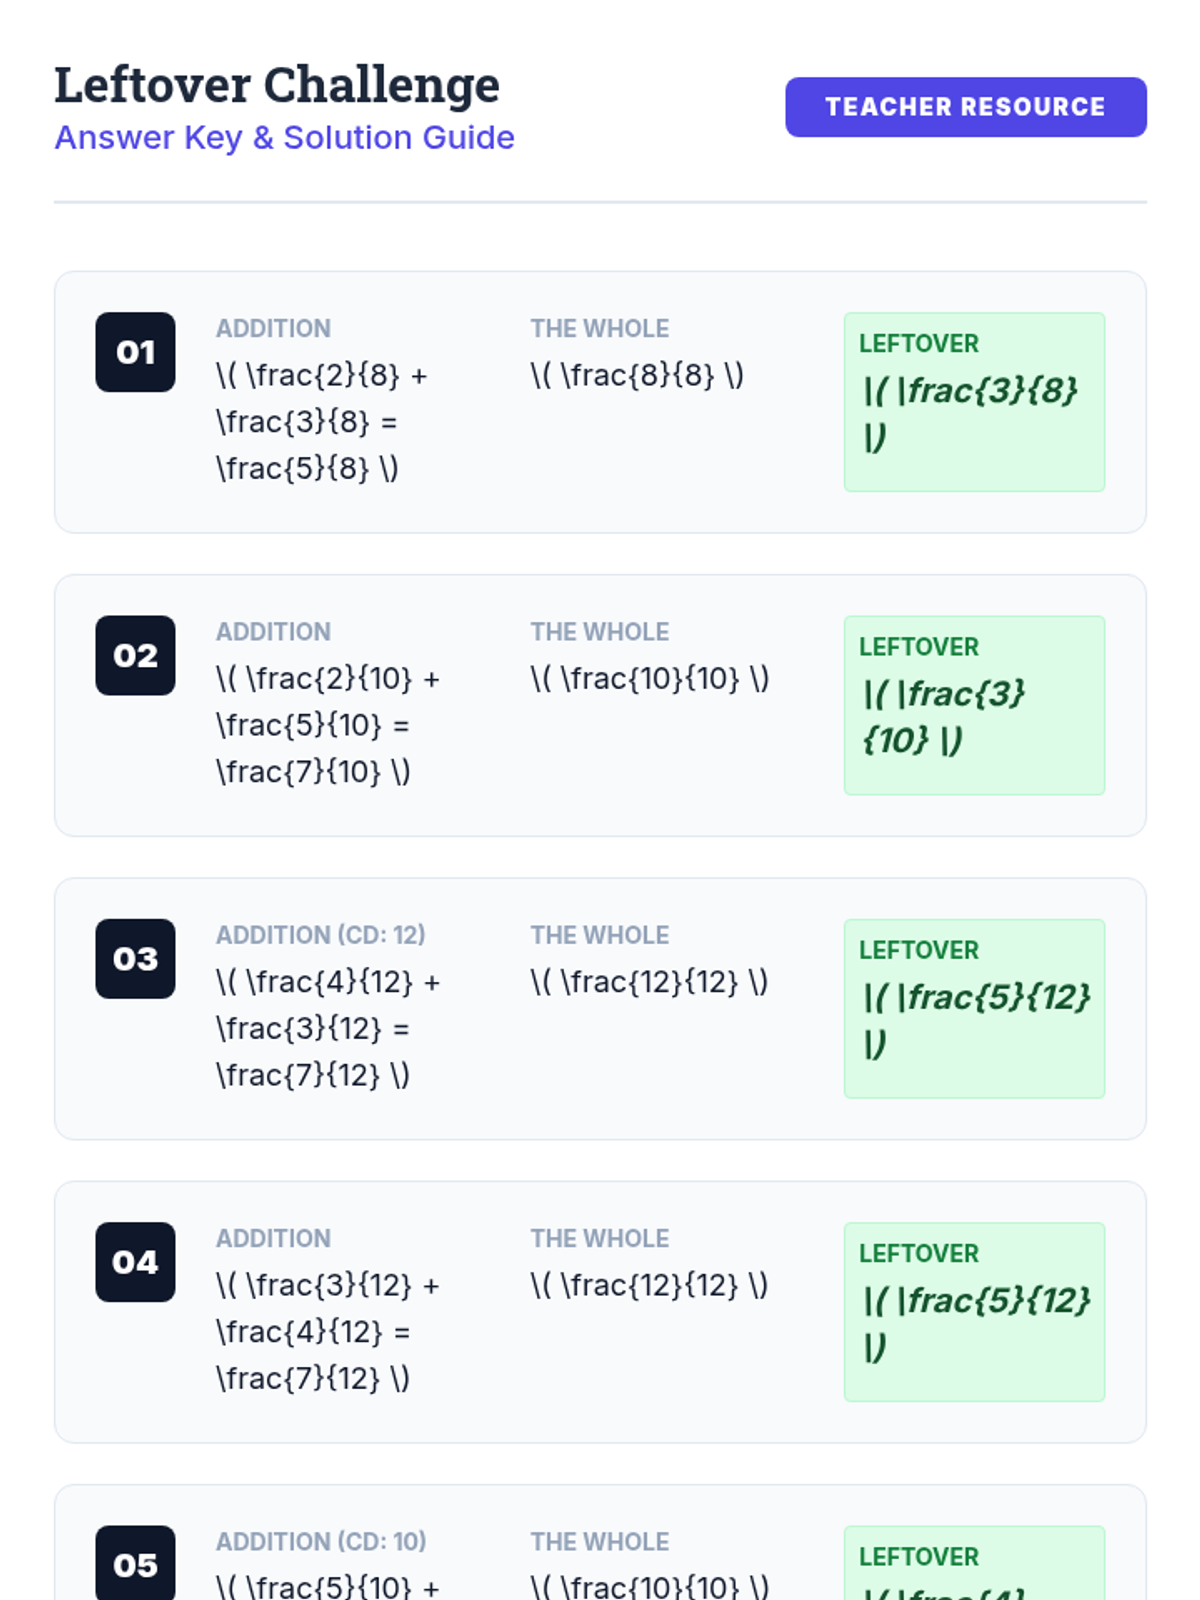Click The Whole value in problem 03
The image size is (1200, 1600).
click(x=649, y=982)
